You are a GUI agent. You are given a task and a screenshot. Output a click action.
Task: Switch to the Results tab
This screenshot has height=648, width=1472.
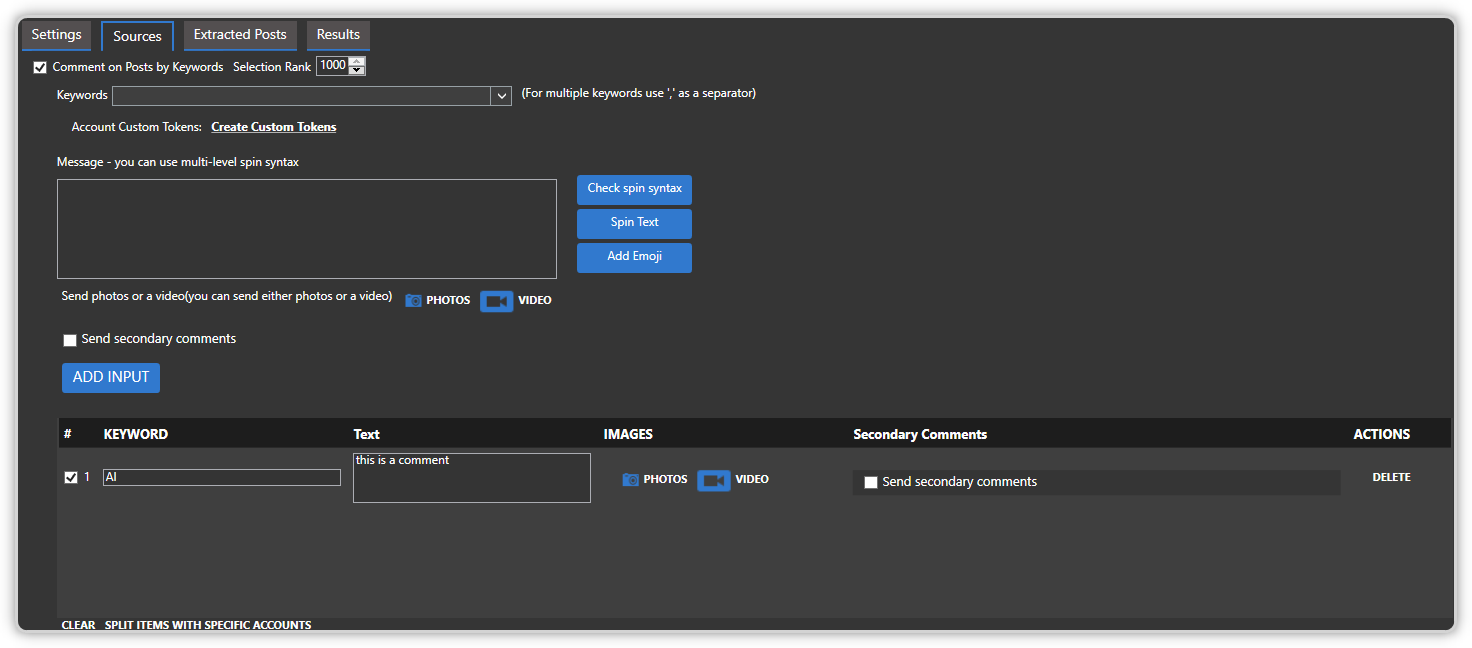point(338,33)
